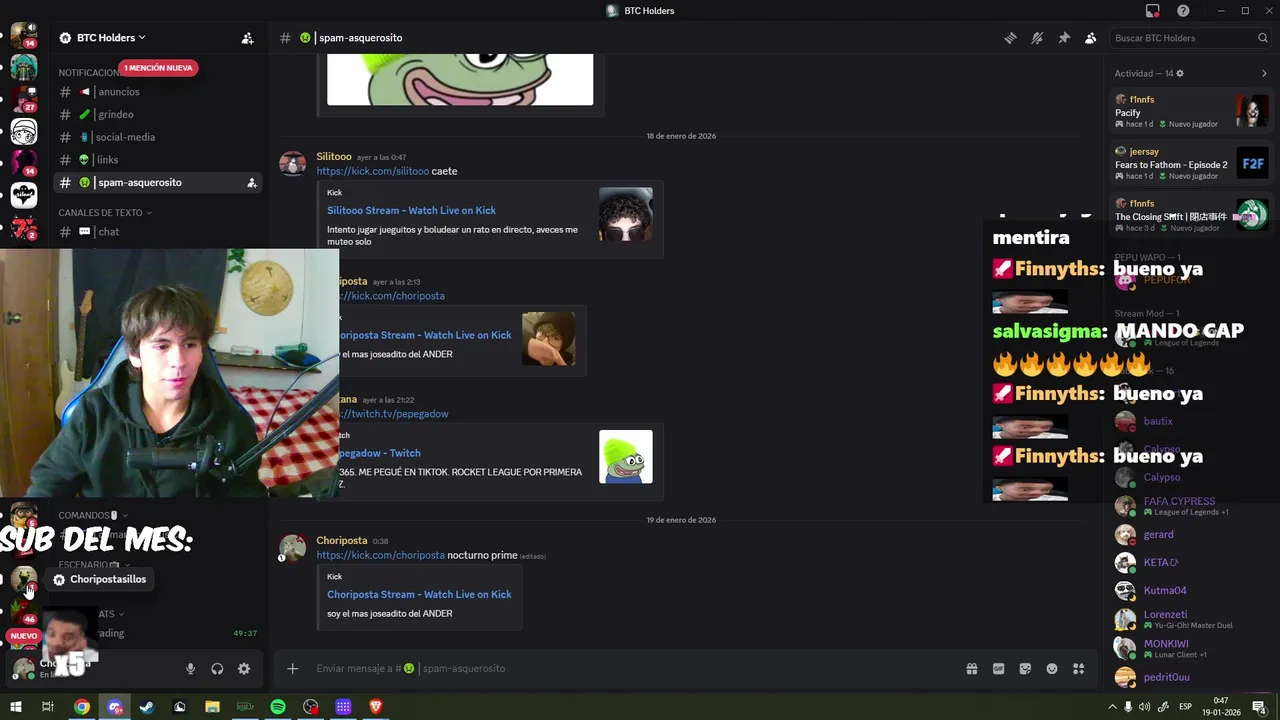This screenshot has height=720, width=1280.
Task: Select the anuncios channel
Action: point(160,92)
